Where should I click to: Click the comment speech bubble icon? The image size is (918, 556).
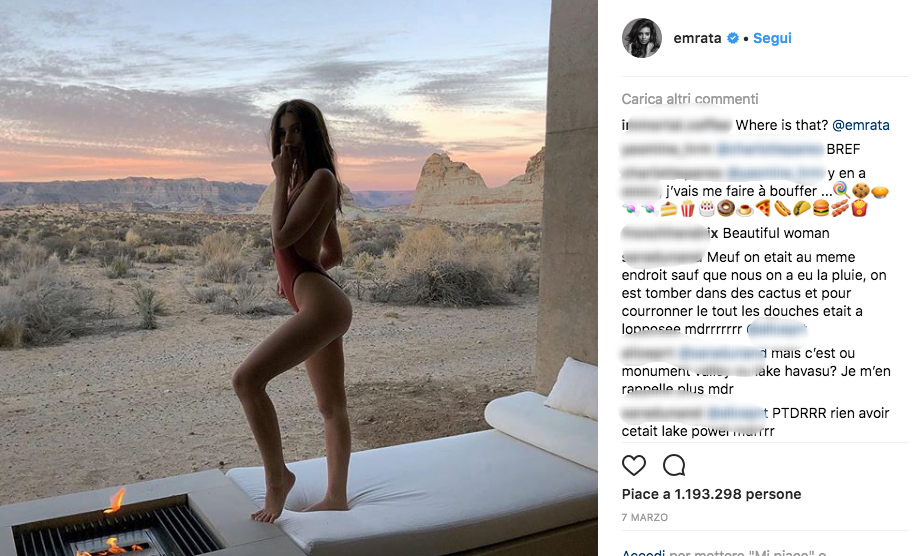point(674,465)
